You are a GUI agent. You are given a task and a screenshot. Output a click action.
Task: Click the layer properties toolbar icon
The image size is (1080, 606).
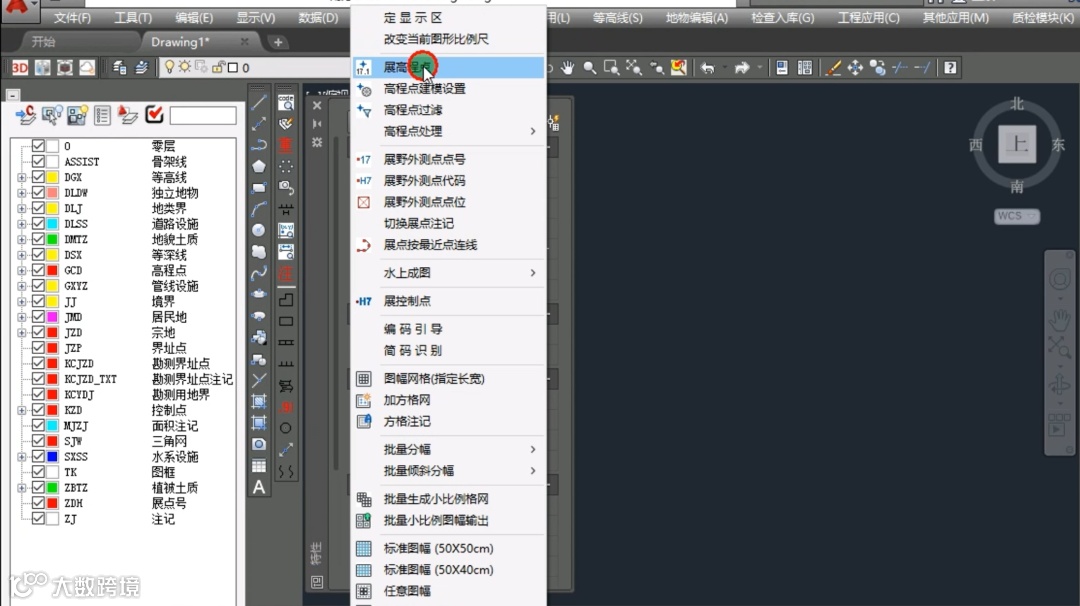119,67
